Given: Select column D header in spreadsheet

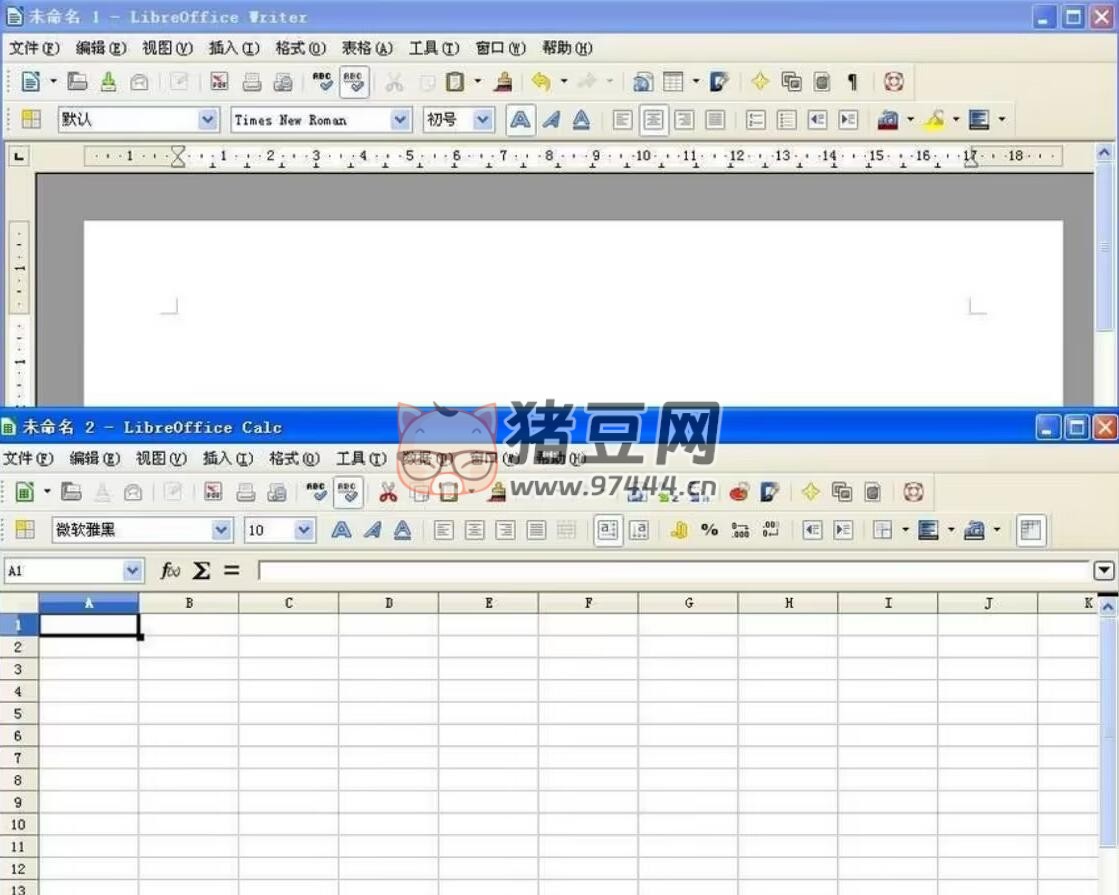Looking at the screenshot, I should [388, 603].
